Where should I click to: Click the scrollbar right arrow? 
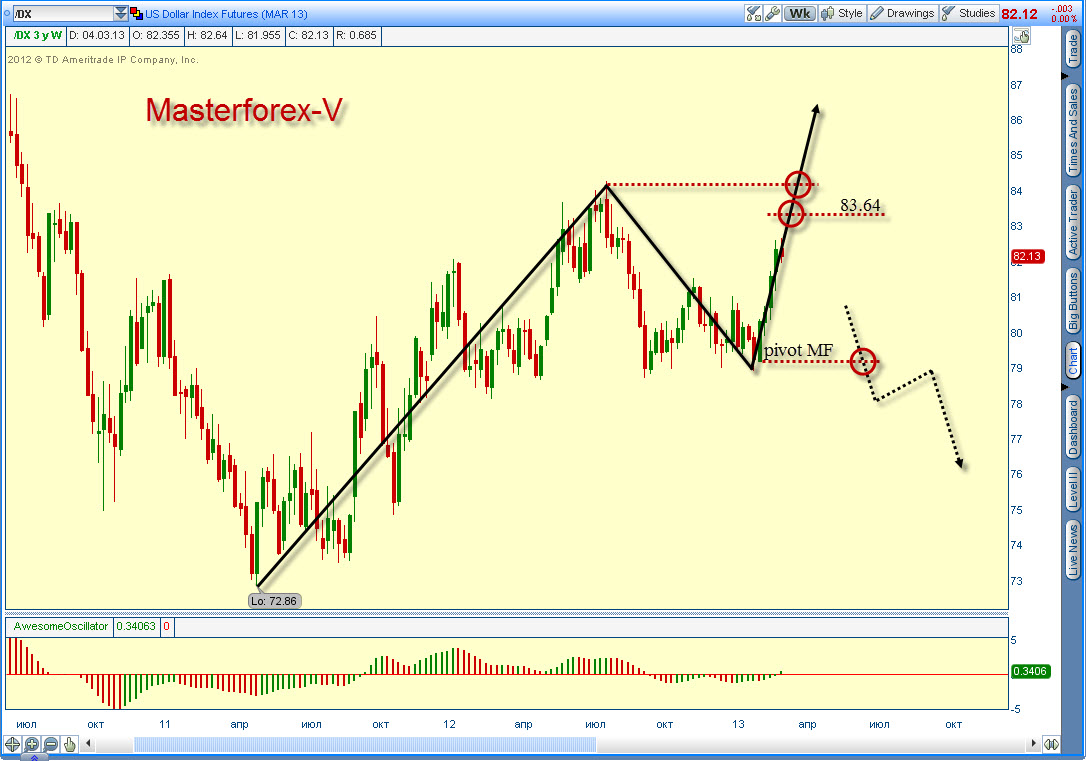click(x=1034, y=744)
